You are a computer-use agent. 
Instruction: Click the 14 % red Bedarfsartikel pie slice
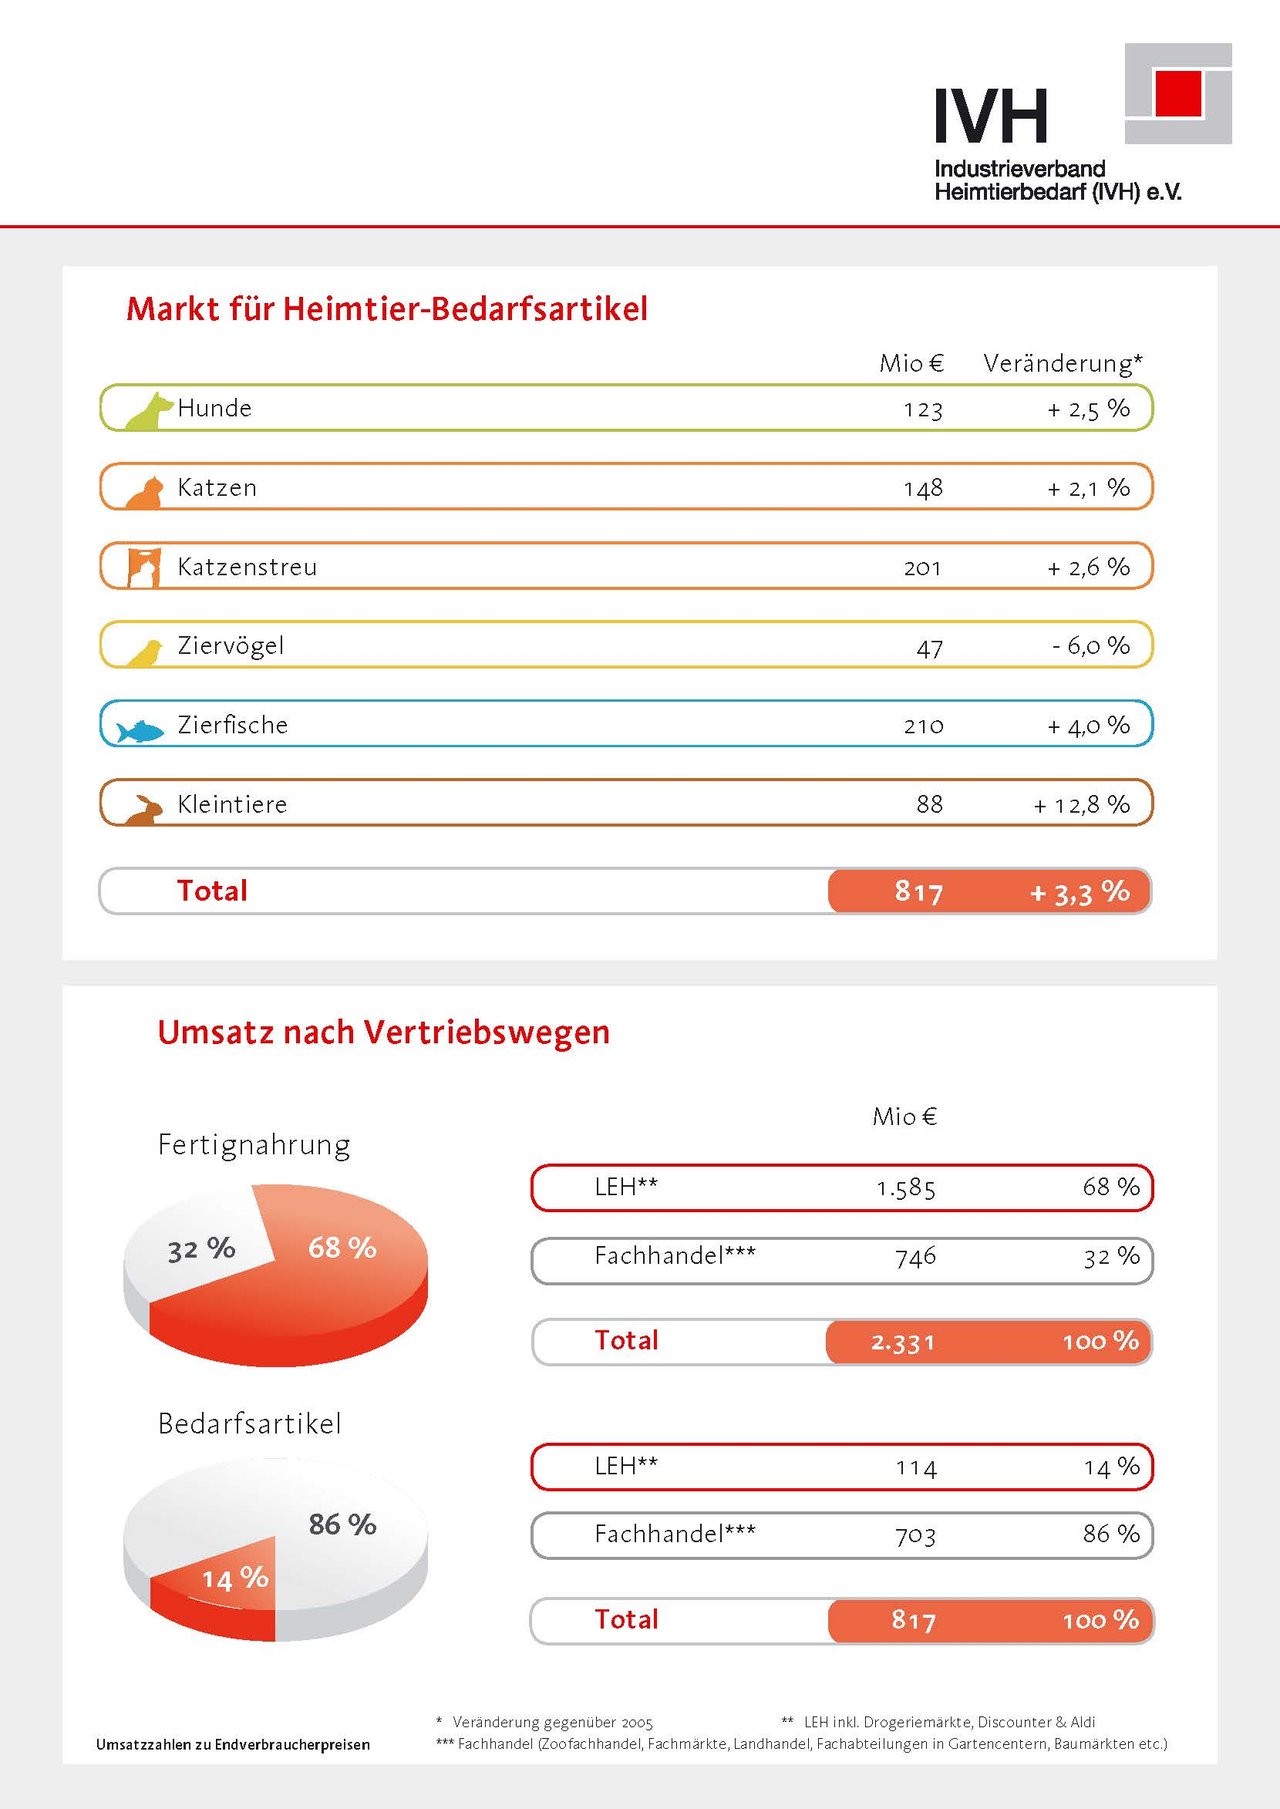[225, 1580]
